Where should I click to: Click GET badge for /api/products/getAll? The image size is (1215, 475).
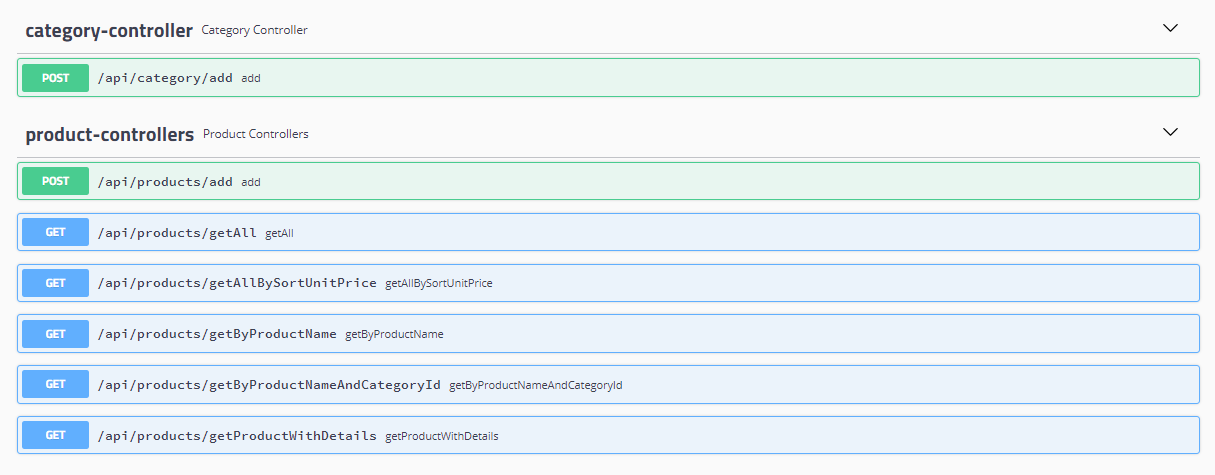pos(56,232)
